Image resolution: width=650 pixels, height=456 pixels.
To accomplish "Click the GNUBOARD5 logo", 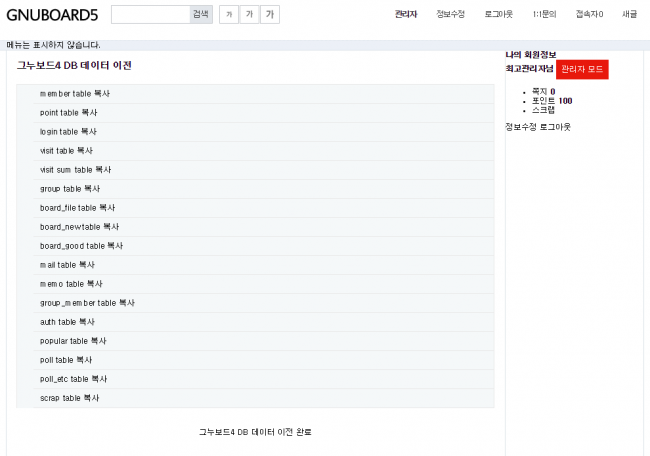I will point(52,15).
